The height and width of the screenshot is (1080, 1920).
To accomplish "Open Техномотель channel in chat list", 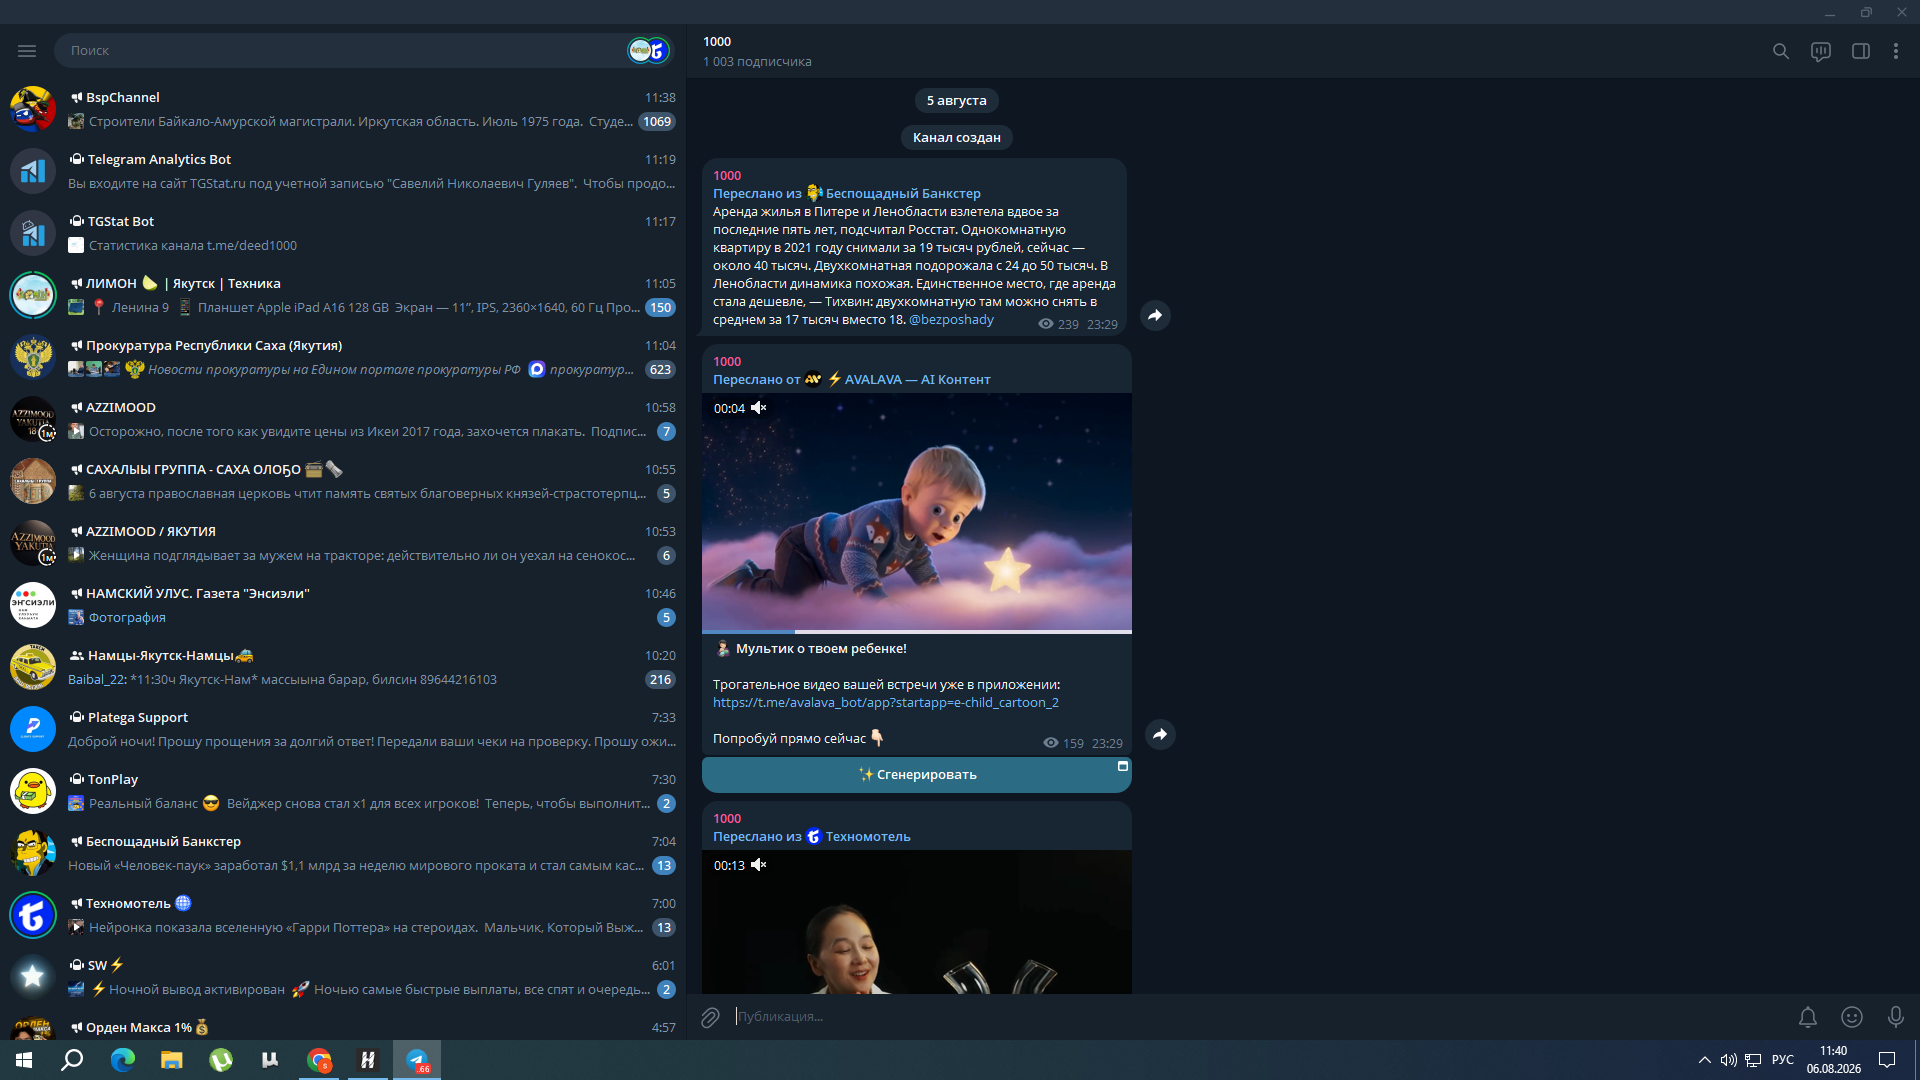I will click(x=343, y=915).
